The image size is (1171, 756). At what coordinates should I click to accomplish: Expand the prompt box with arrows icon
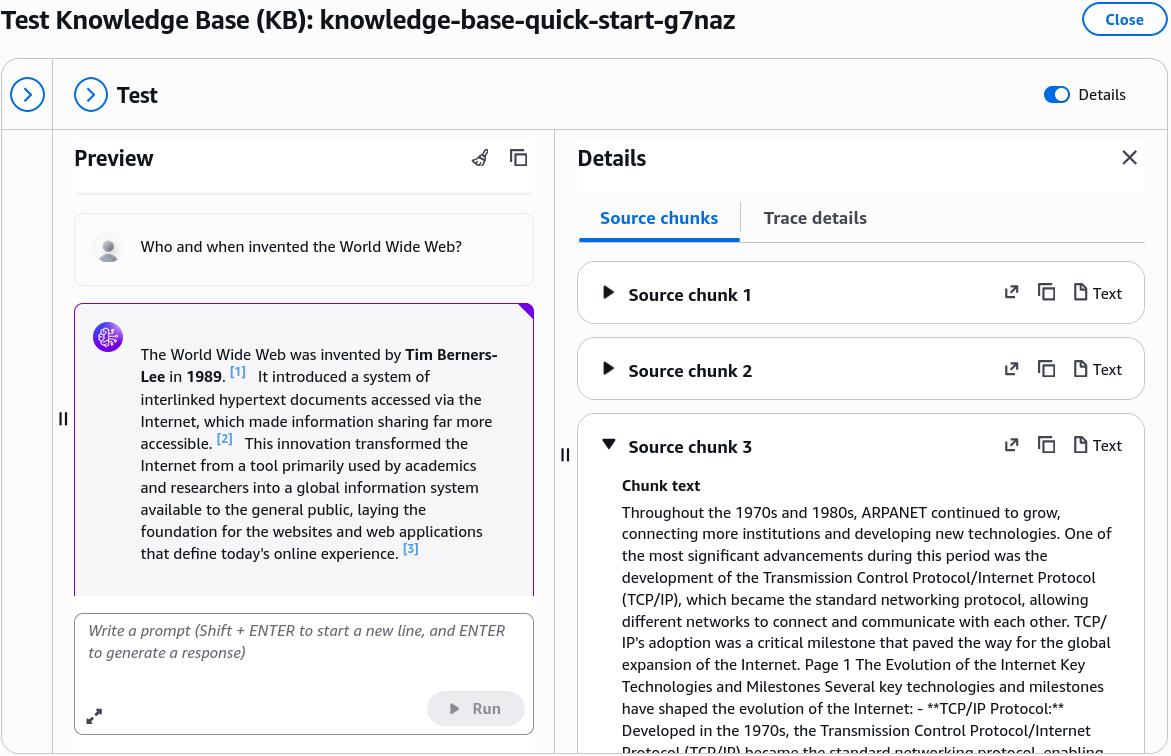(x=94, y=716)
